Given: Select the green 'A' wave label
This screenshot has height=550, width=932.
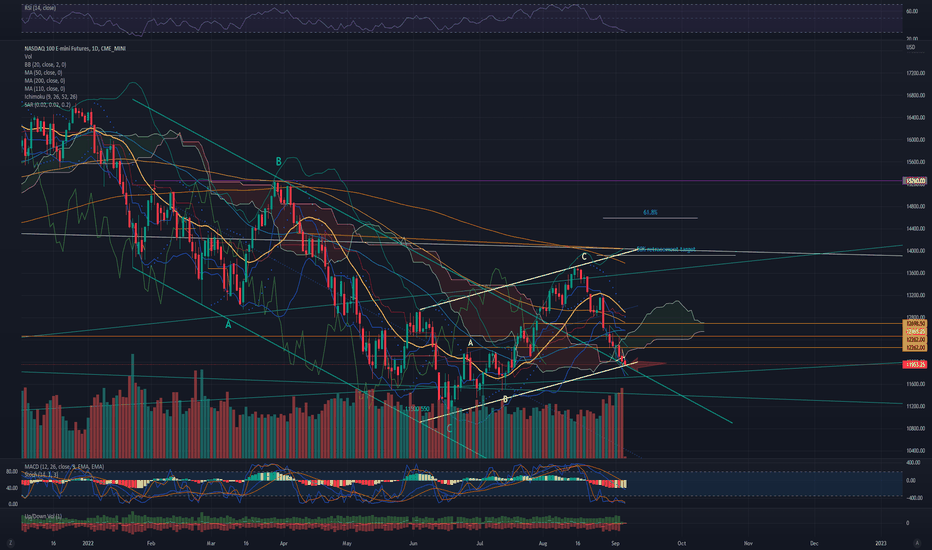Looking at the screenshot, I should (228, 325).
